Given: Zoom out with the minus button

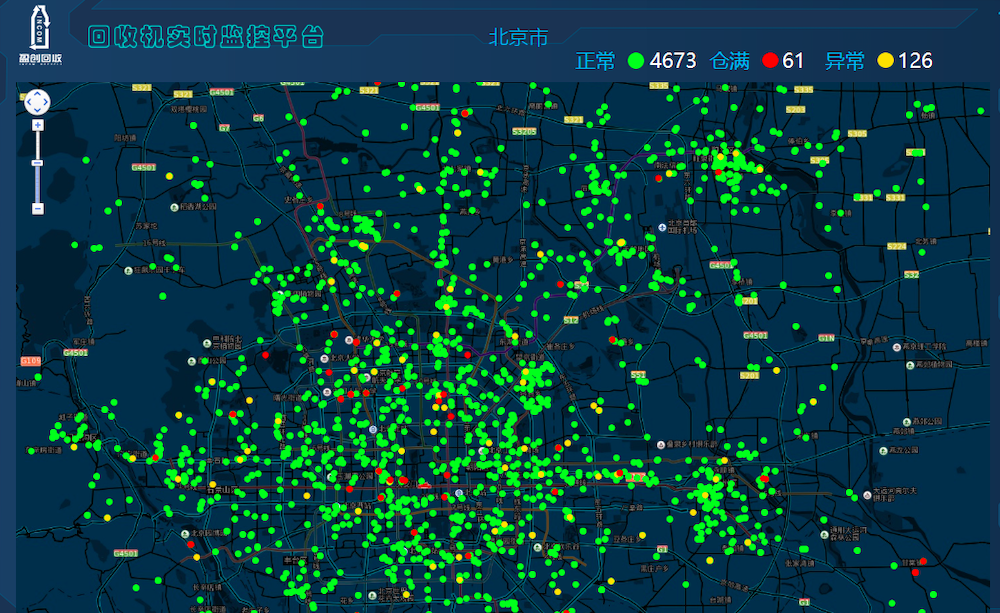Looking at the screenshot, I should (38, 209).
